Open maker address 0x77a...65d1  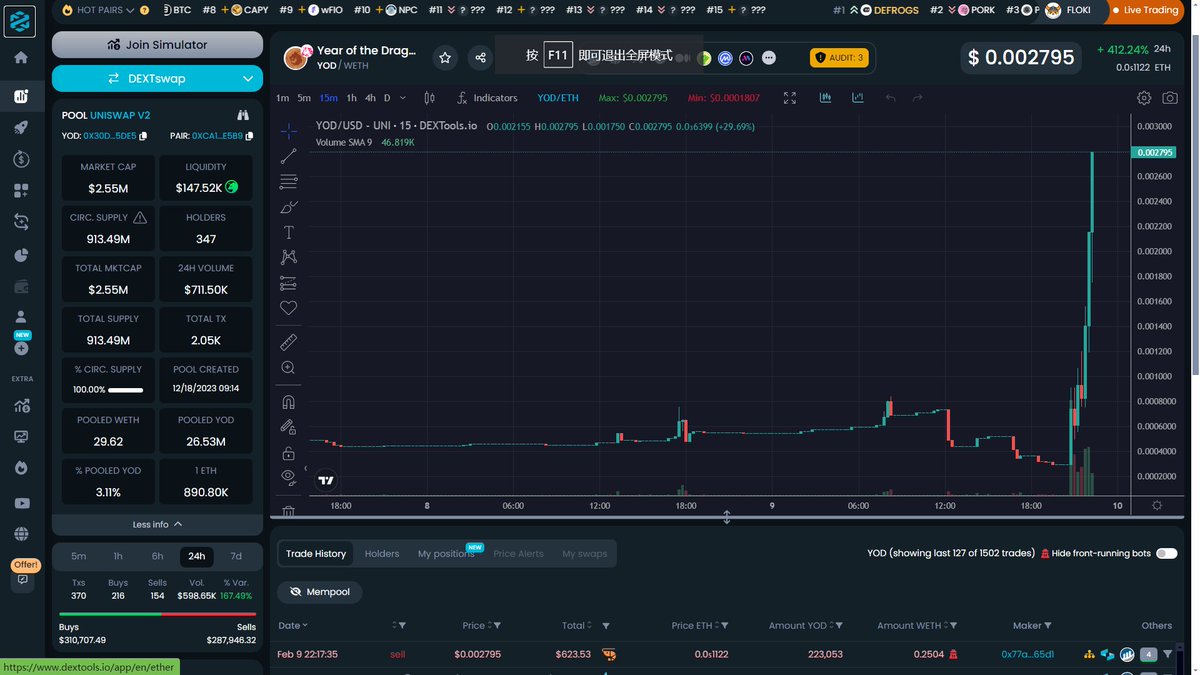[x=1028, y=654]
